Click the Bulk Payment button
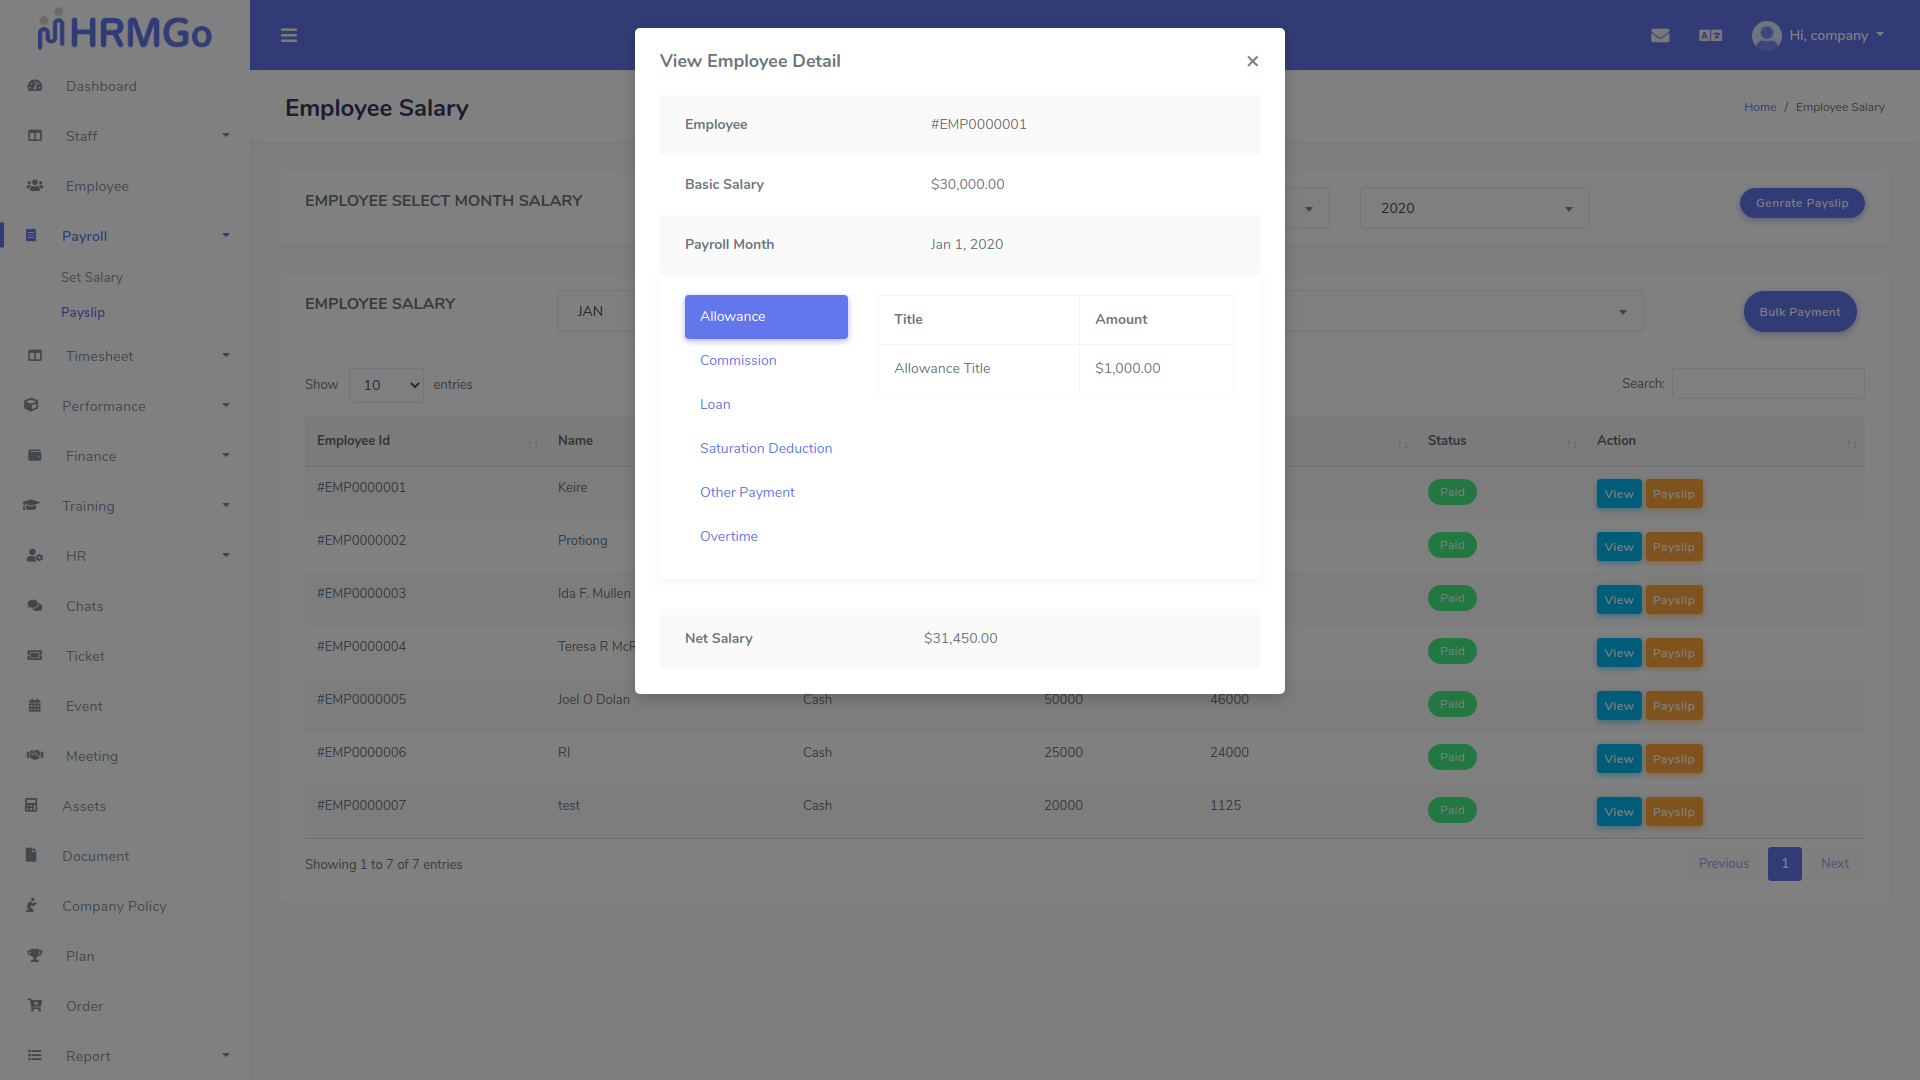1920x1080 pixels. click(1800, 312)
